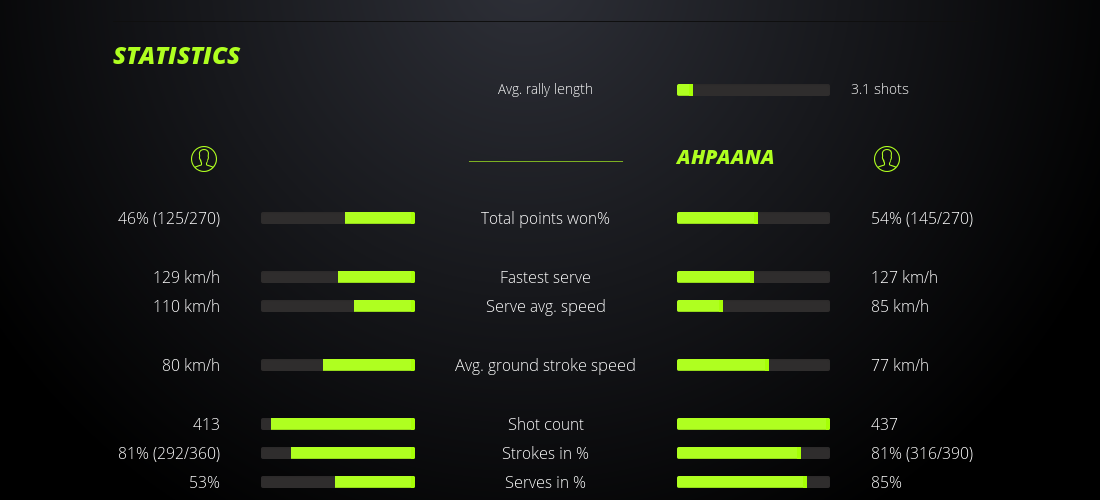The width and height of the screenshot is (1100, 500).
Task: Select the Strokes in % label
Action: (545, 453)
